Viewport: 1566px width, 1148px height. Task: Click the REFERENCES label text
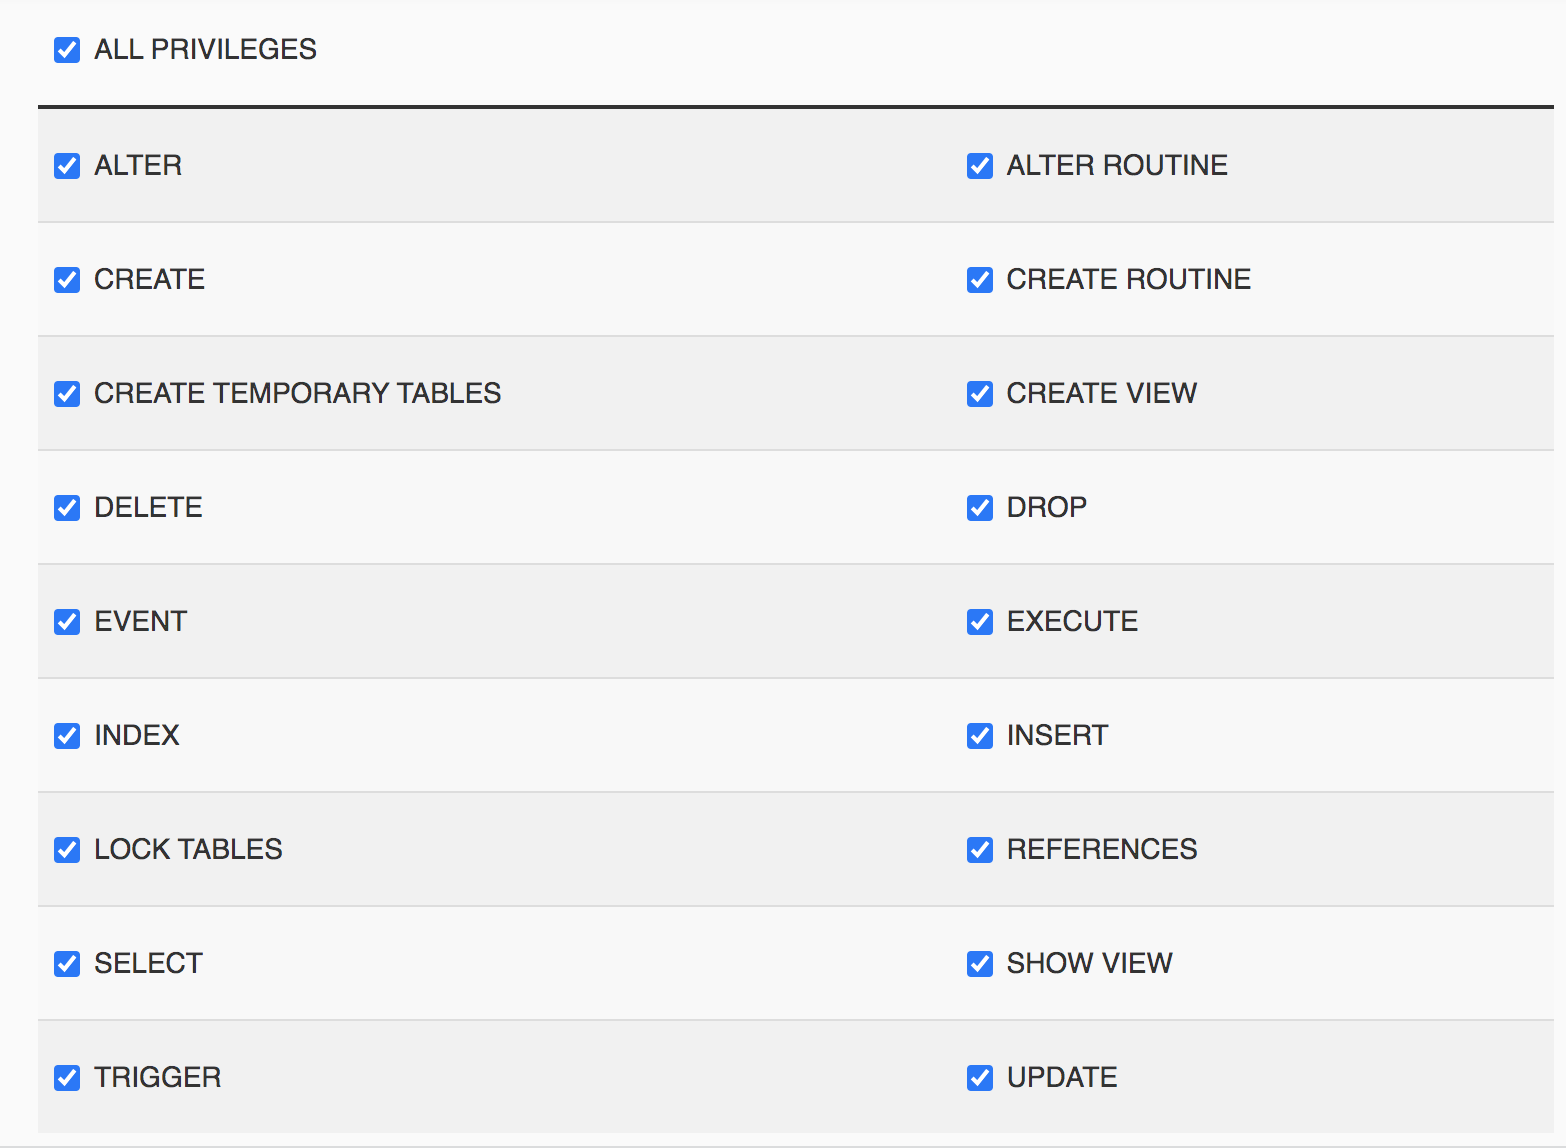[1102, 849]
